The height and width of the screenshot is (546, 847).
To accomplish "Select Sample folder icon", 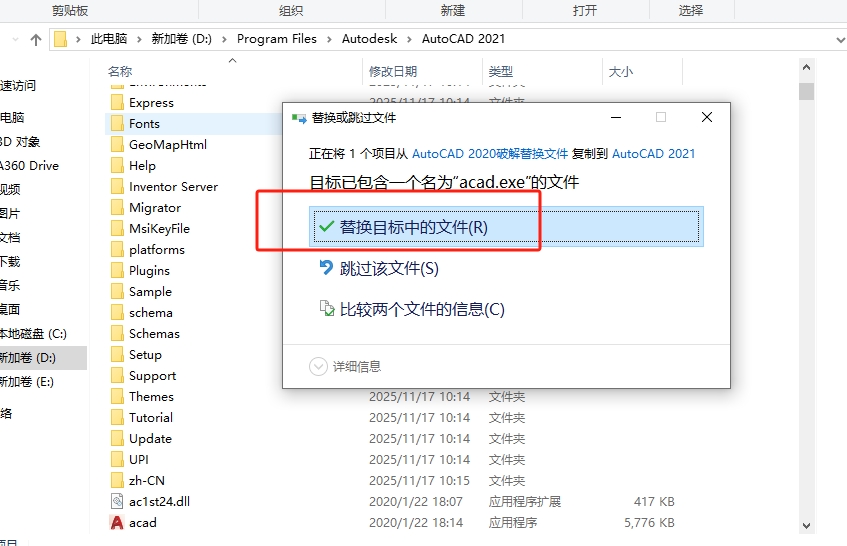I will [x=117, y=292].
